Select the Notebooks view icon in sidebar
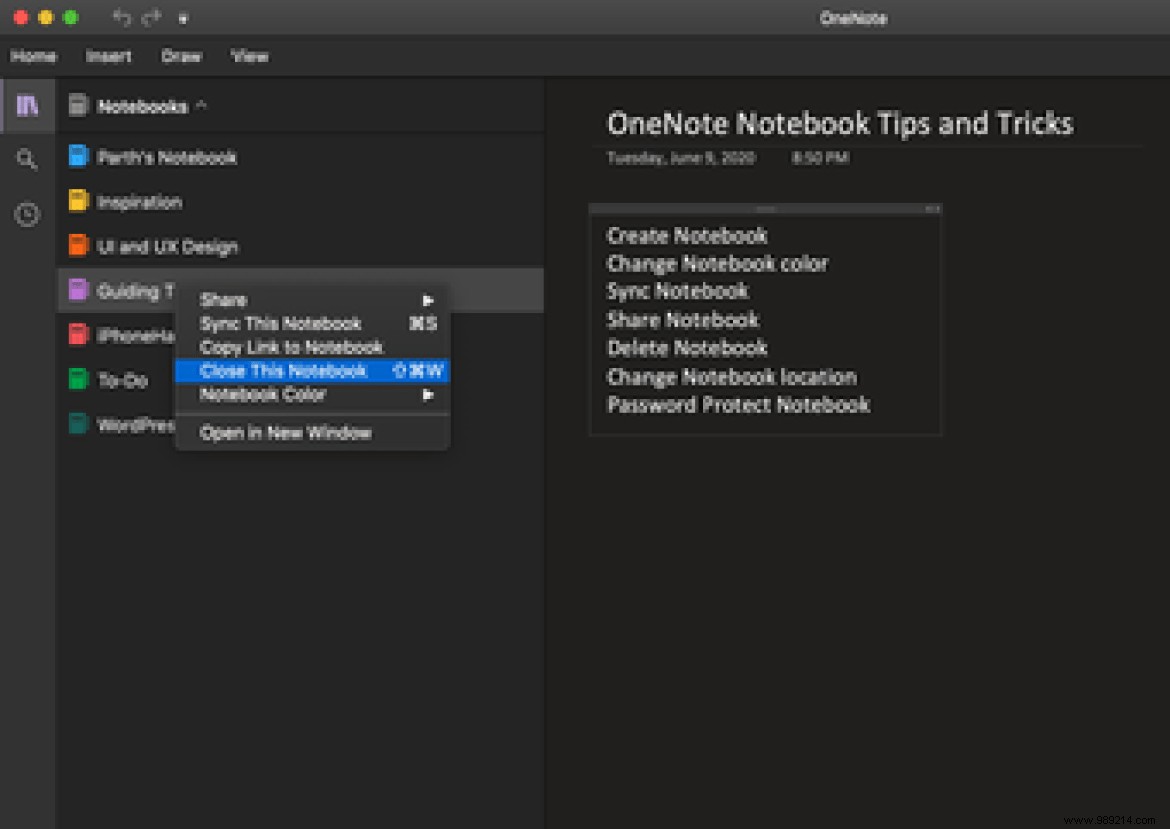Viewport: 1170px width, 829px height. click(x=27, y=105)
